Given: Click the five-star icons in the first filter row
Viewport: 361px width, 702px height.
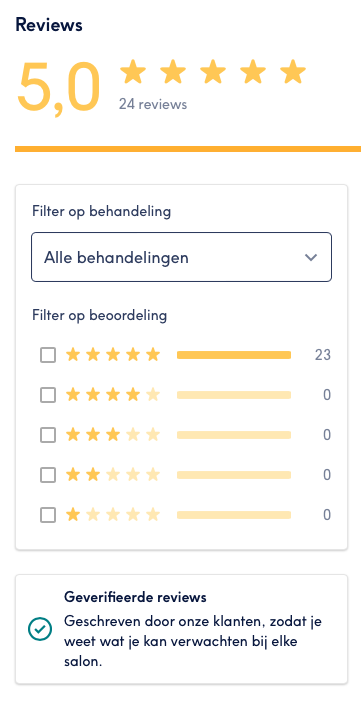Looking at the screenshot, I should [x=113, y=355].
